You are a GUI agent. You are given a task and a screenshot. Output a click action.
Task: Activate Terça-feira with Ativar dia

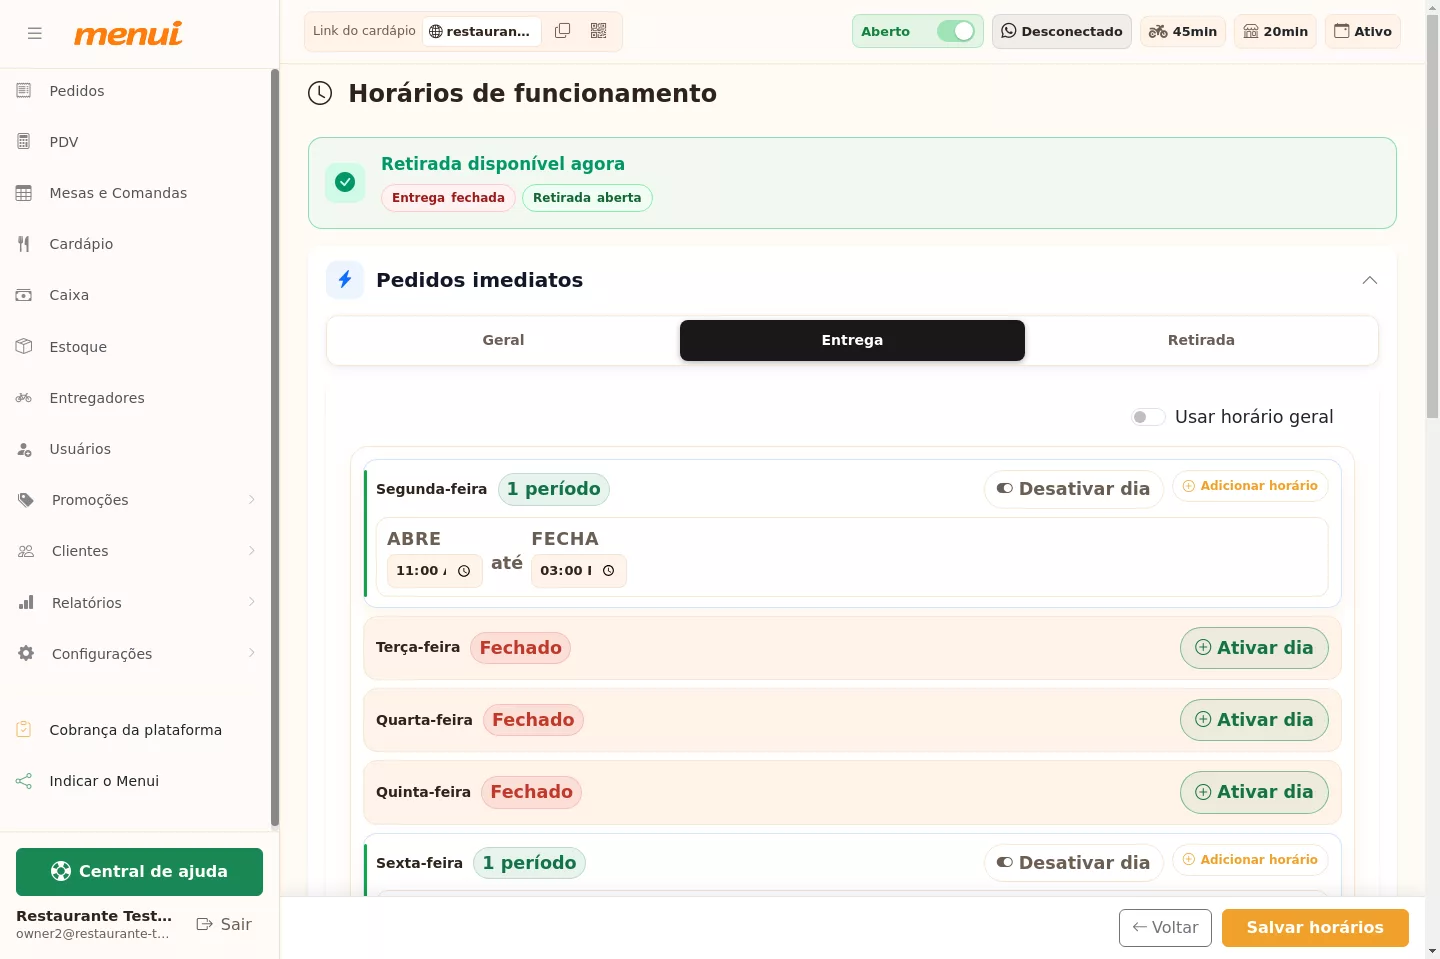[1254, 648]
